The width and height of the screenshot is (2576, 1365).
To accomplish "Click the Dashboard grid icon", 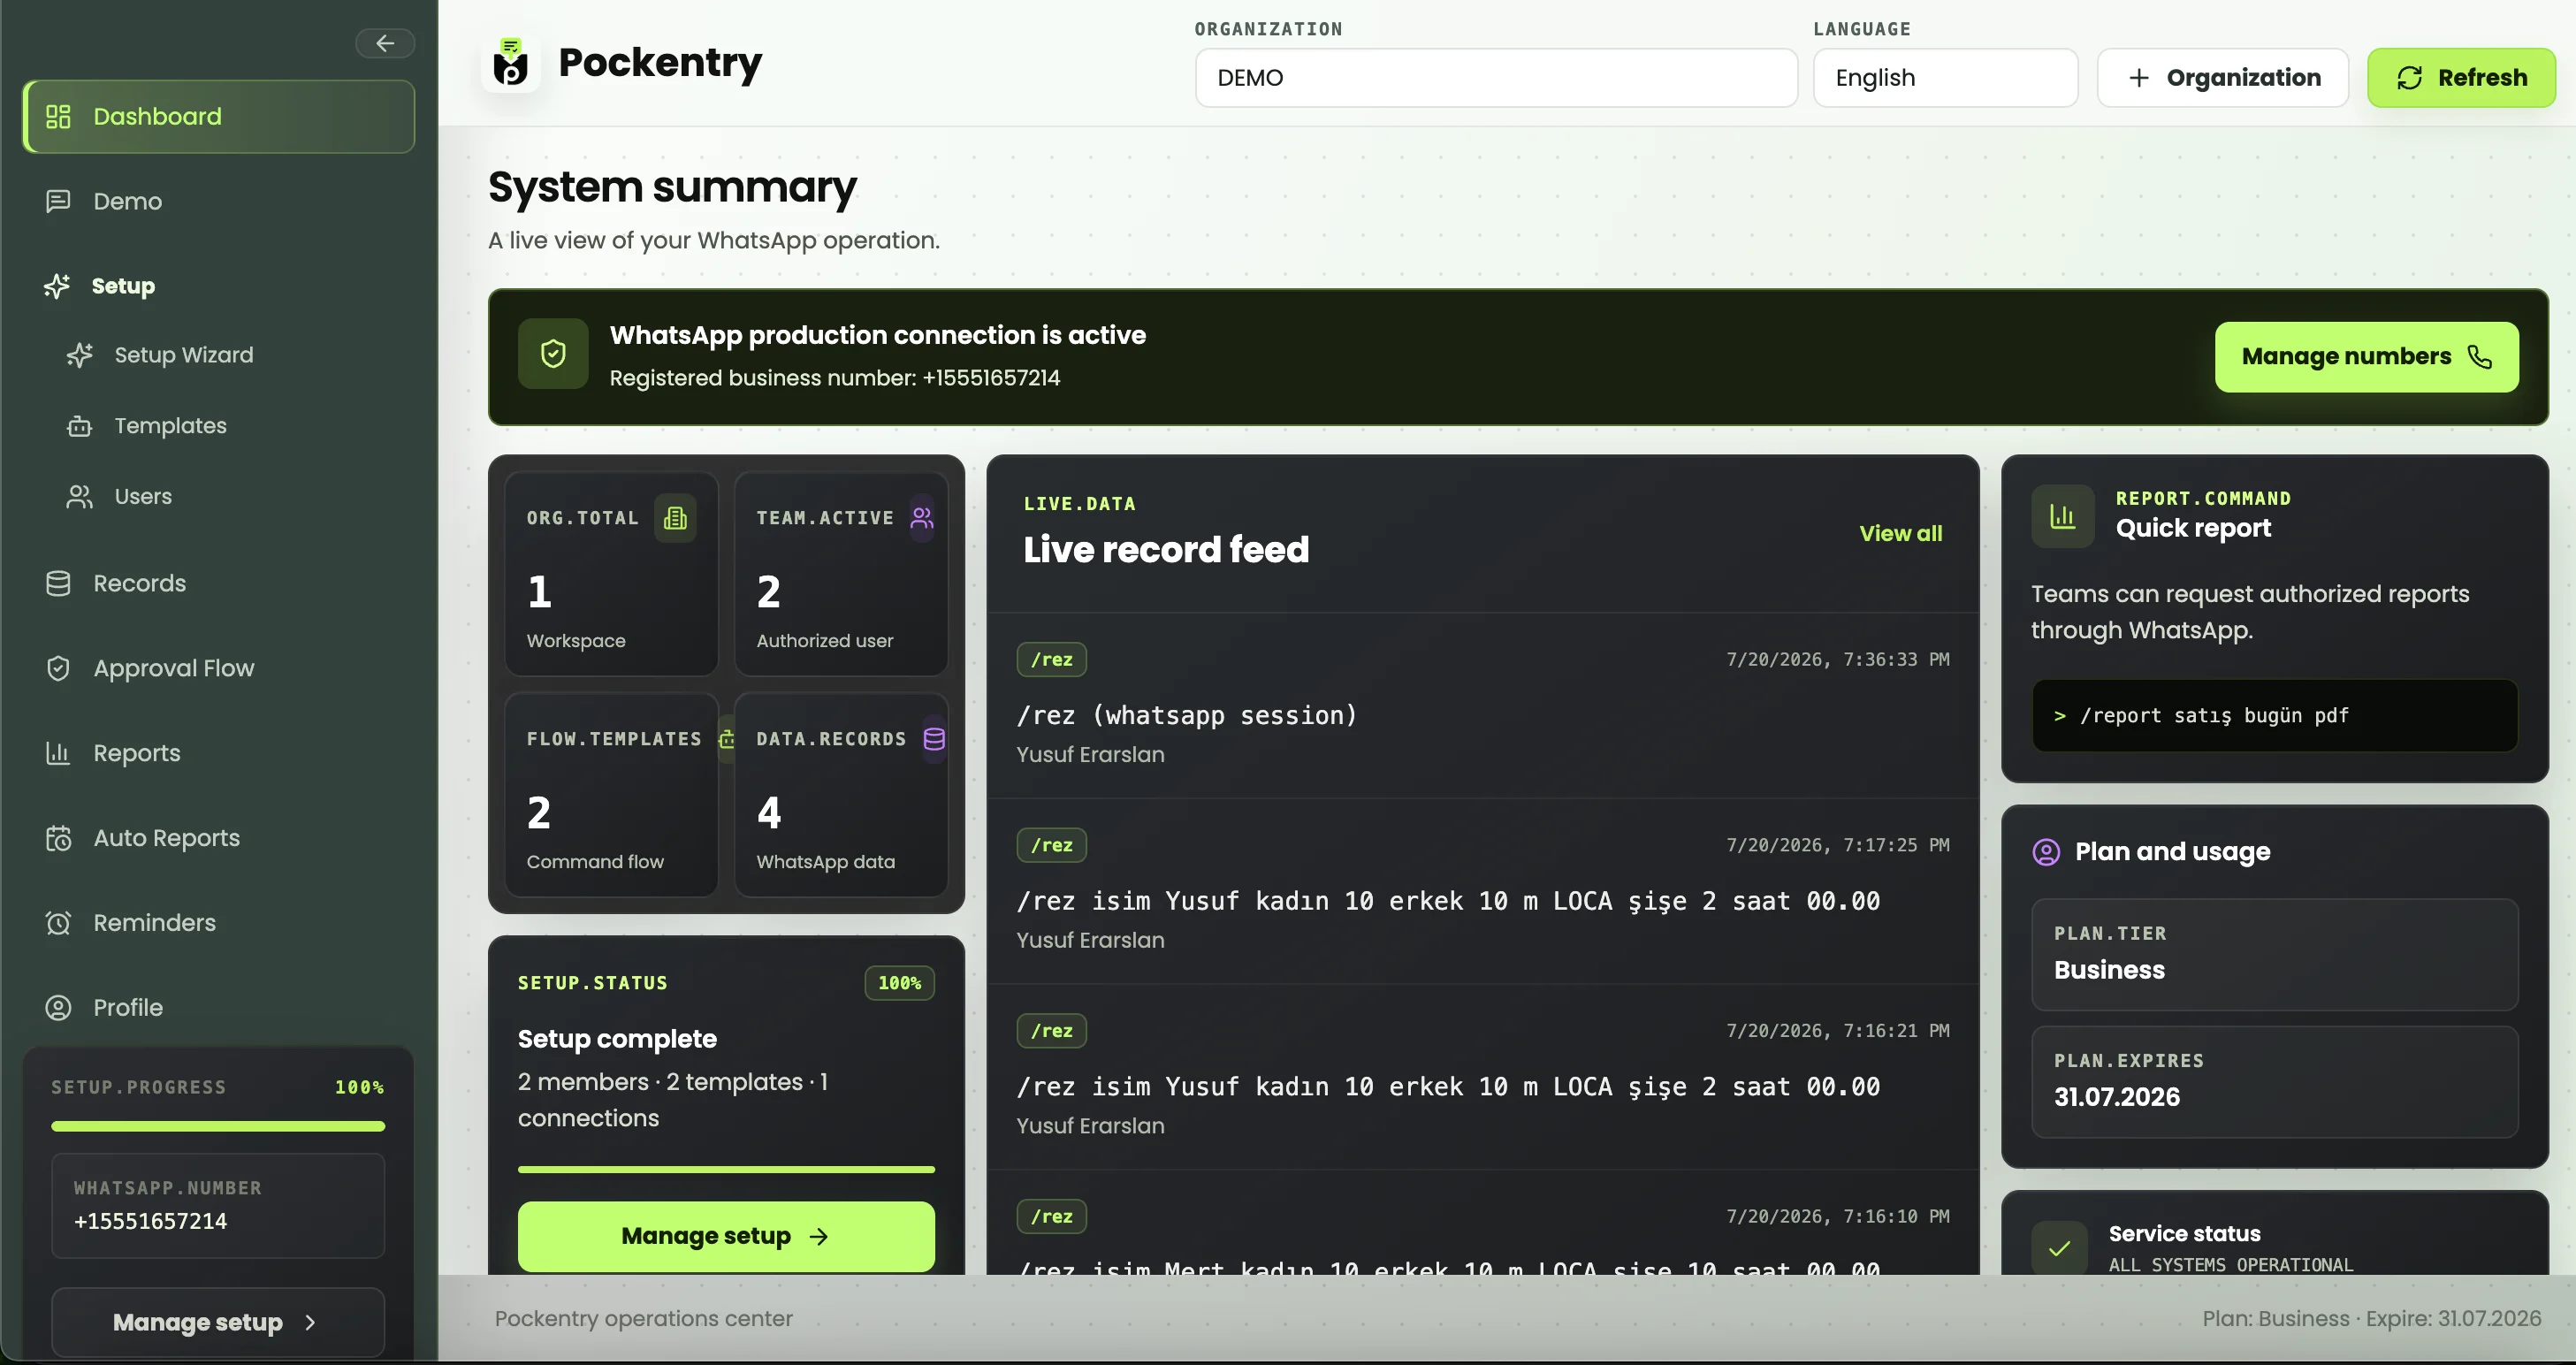I will [x=58, y=117].
